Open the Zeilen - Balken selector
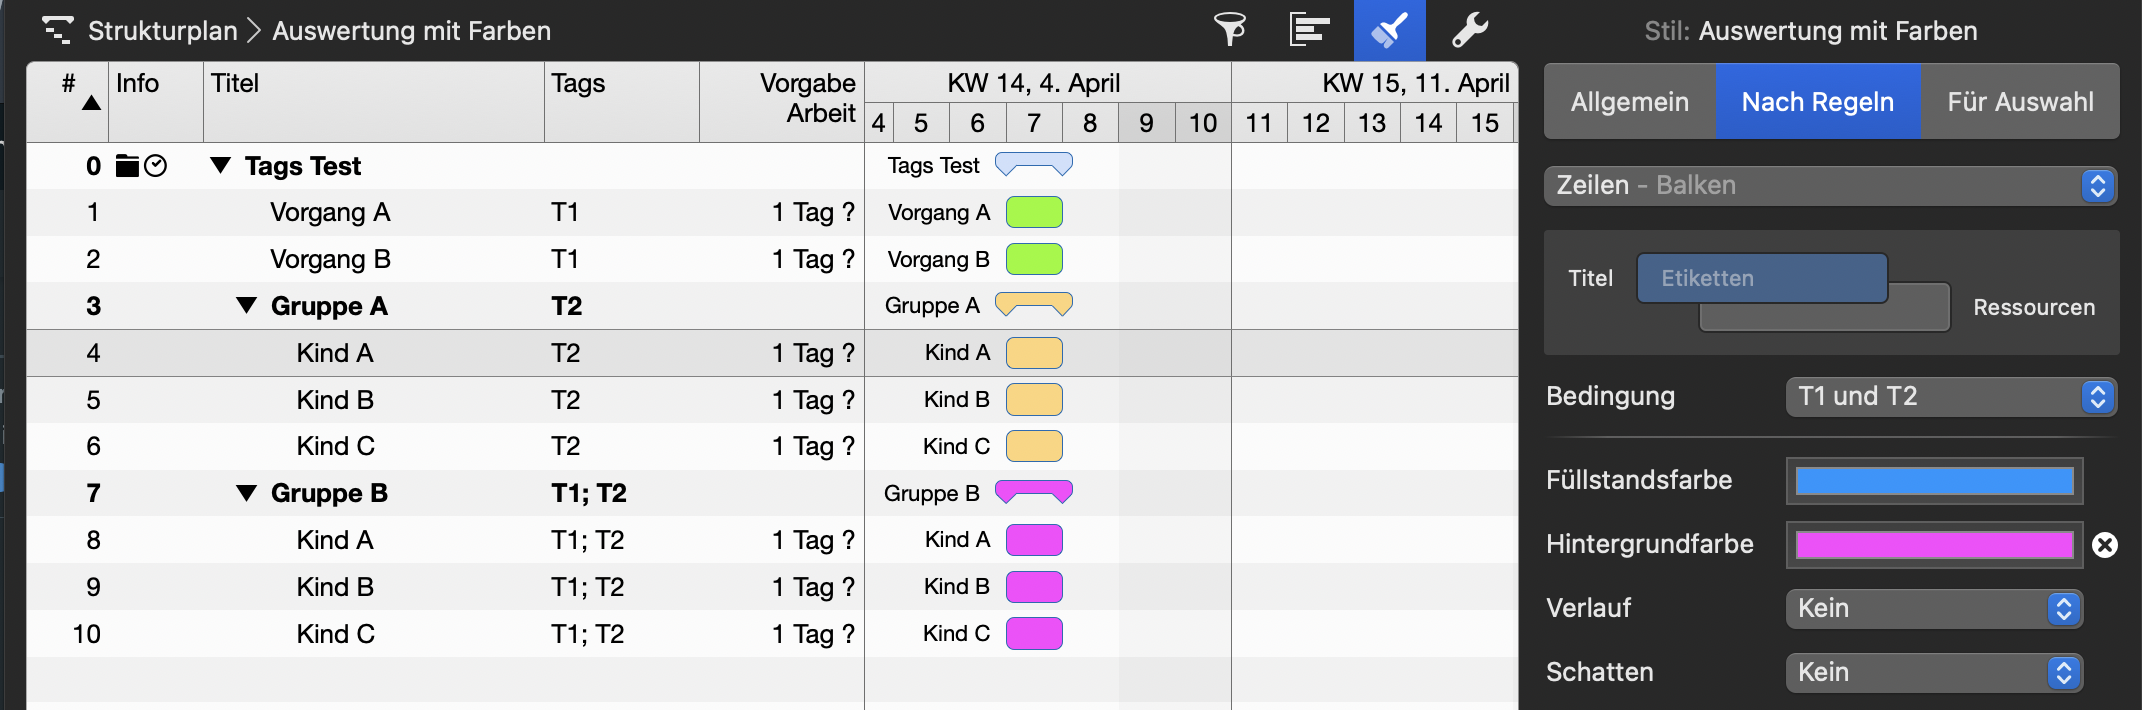This screenshot has width=2142, height=710. point(1829,186)
